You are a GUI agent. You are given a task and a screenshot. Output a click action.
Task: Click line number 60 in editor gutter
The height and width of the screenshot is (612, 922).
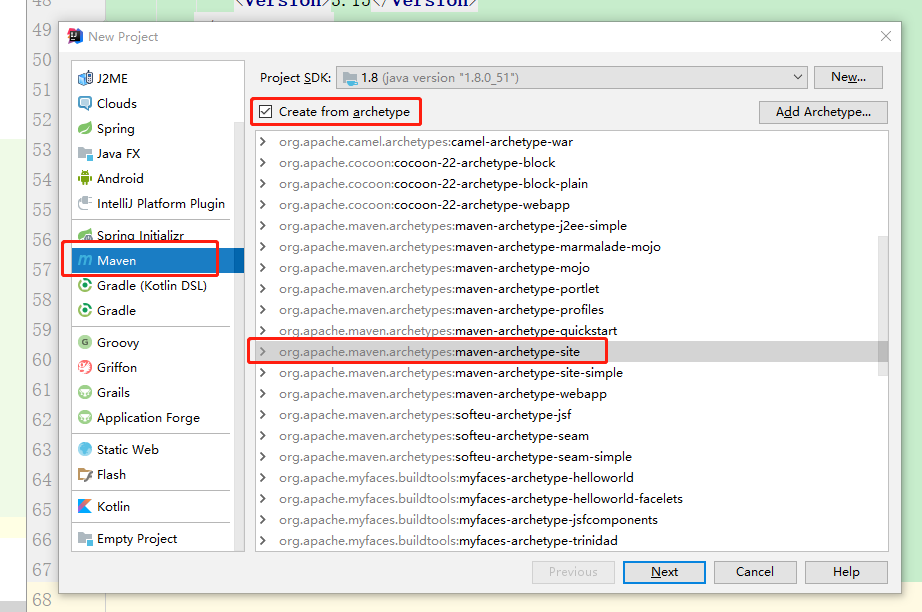(x=42, y=360)
